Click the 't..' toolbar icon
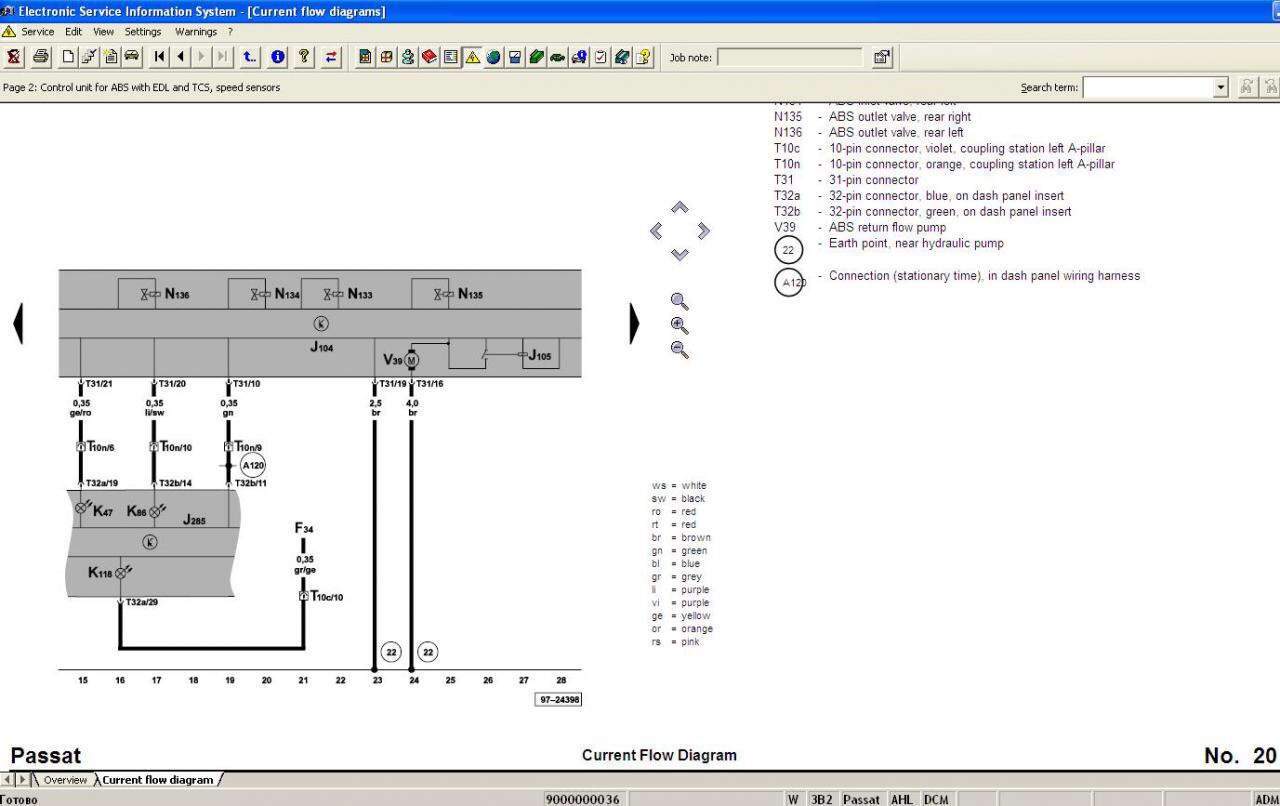 coord(250,57)
